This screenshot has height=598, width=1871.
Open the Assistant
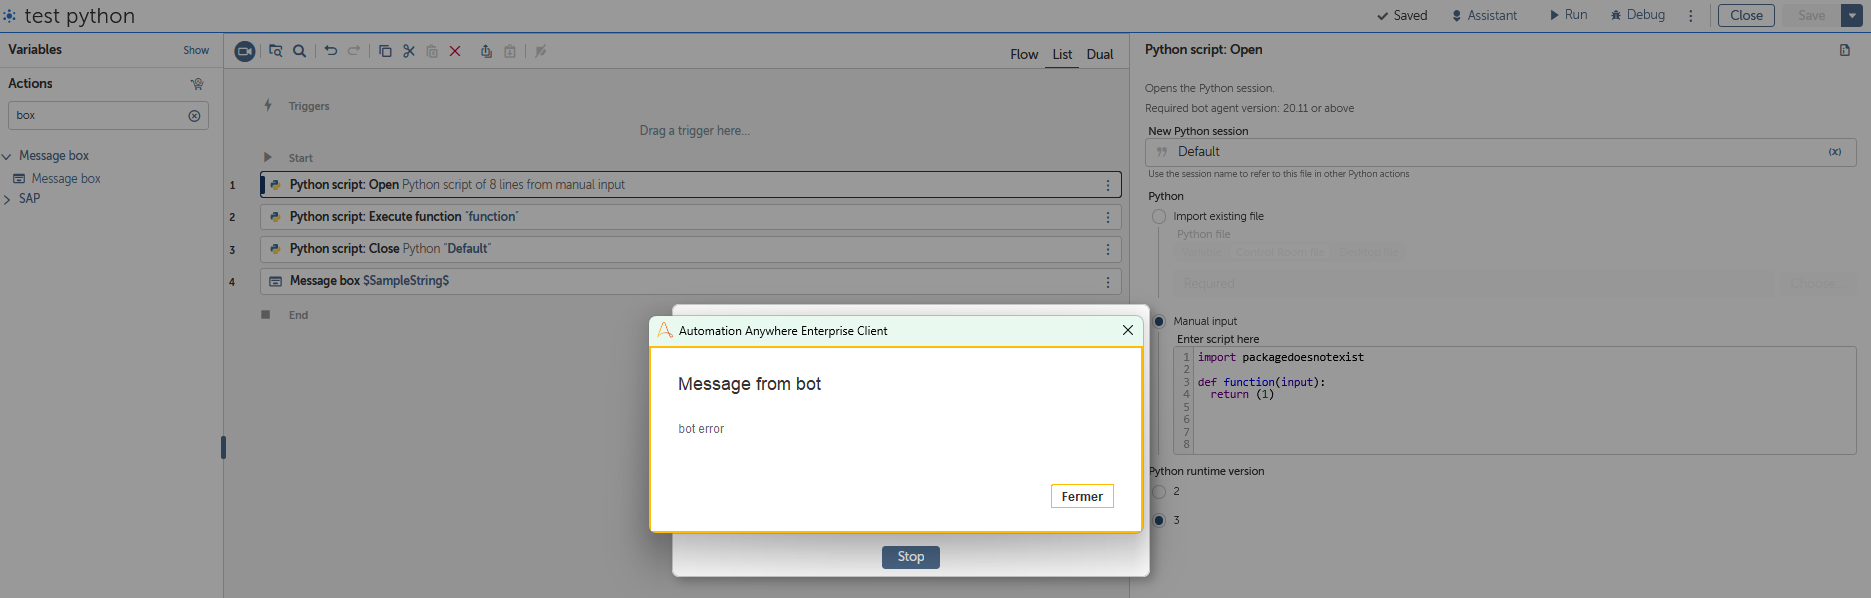tap(1485, 16)
